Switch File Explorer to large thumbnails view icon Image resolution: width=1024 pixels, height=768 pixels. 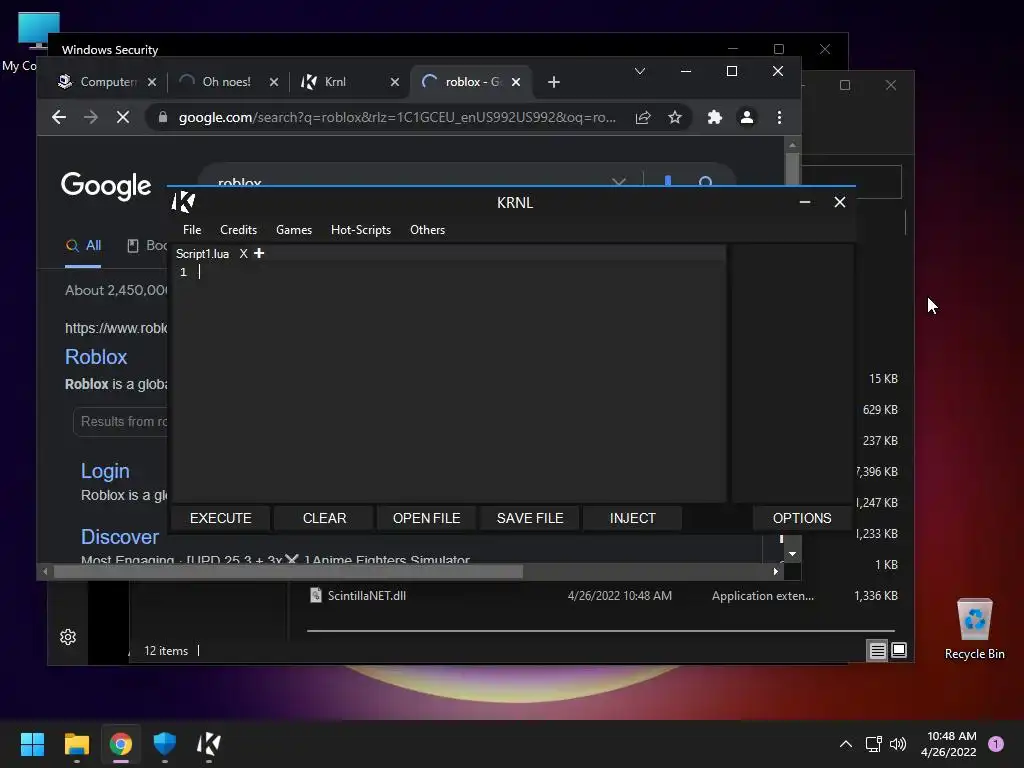click(899, 650)
